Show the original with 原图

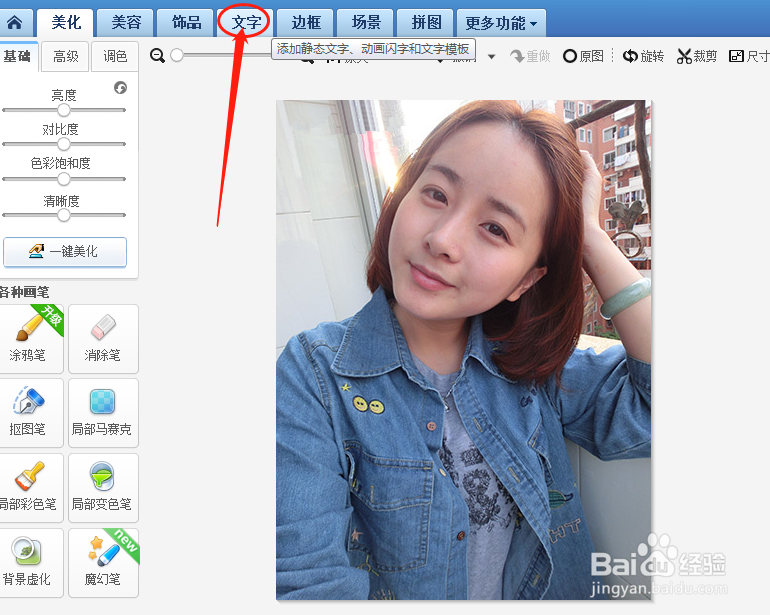583,56
